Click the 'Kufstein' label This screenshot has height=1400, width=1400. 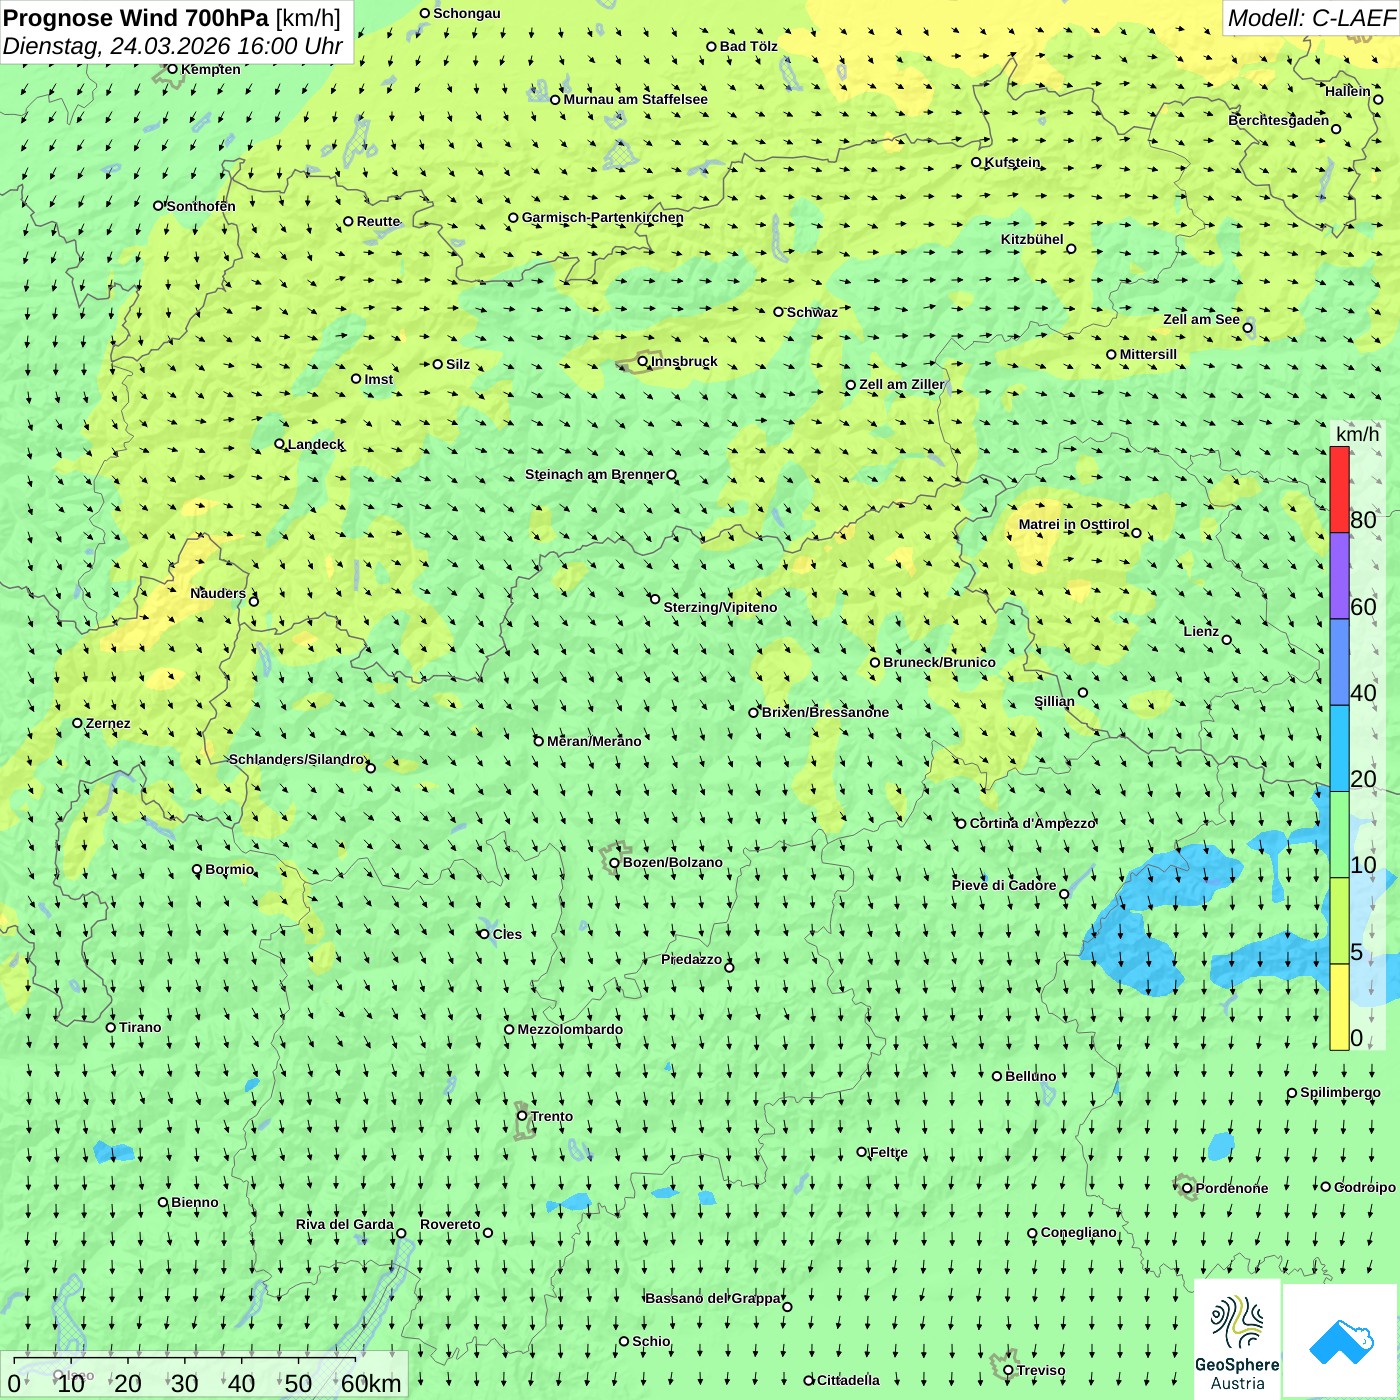tap(1012, 163)
